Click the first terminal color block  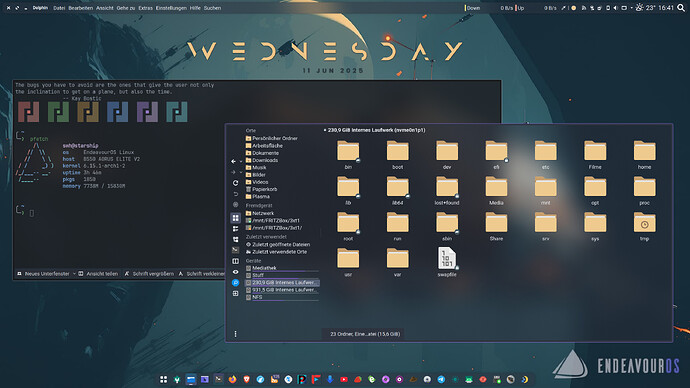(x=29, y=112)
